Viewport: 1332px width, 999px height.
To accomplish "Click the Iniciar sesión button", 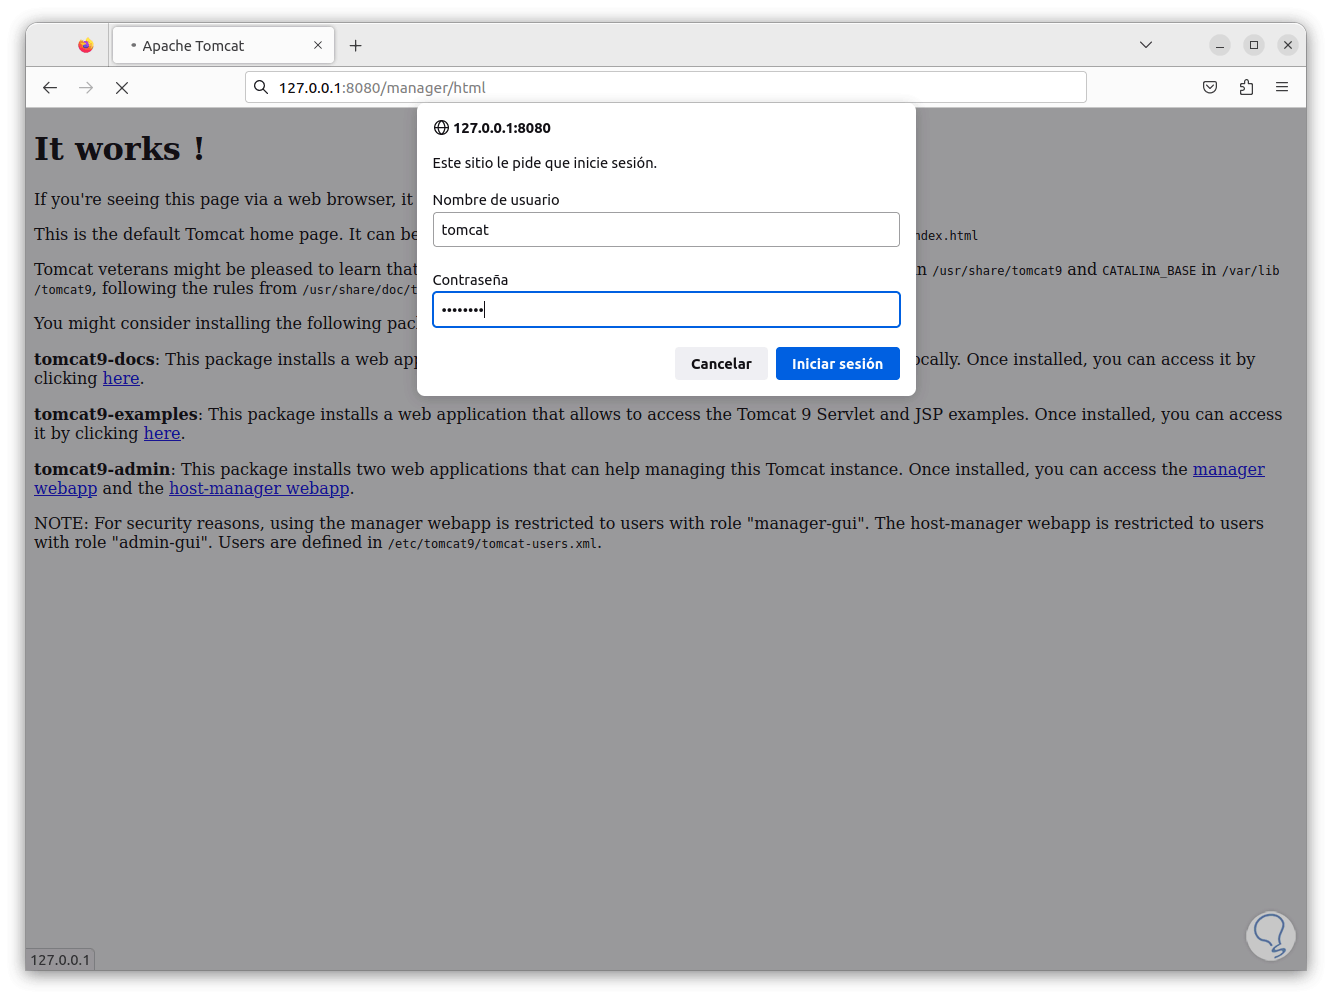I will (838, 364).
